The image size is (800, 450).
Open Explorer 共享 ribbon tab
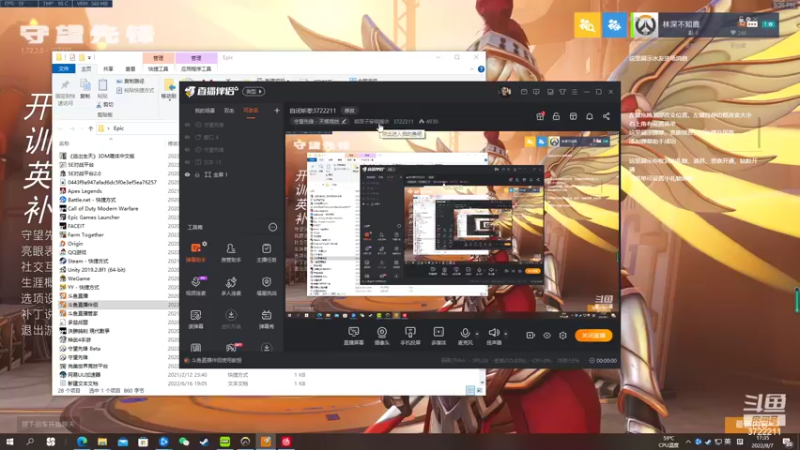pos(108,68)
